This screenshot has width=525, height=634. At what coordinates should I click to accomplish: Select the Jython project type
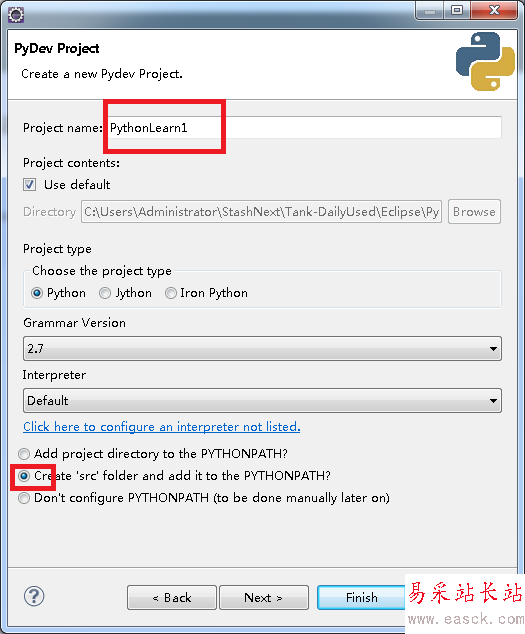[105, 293]
